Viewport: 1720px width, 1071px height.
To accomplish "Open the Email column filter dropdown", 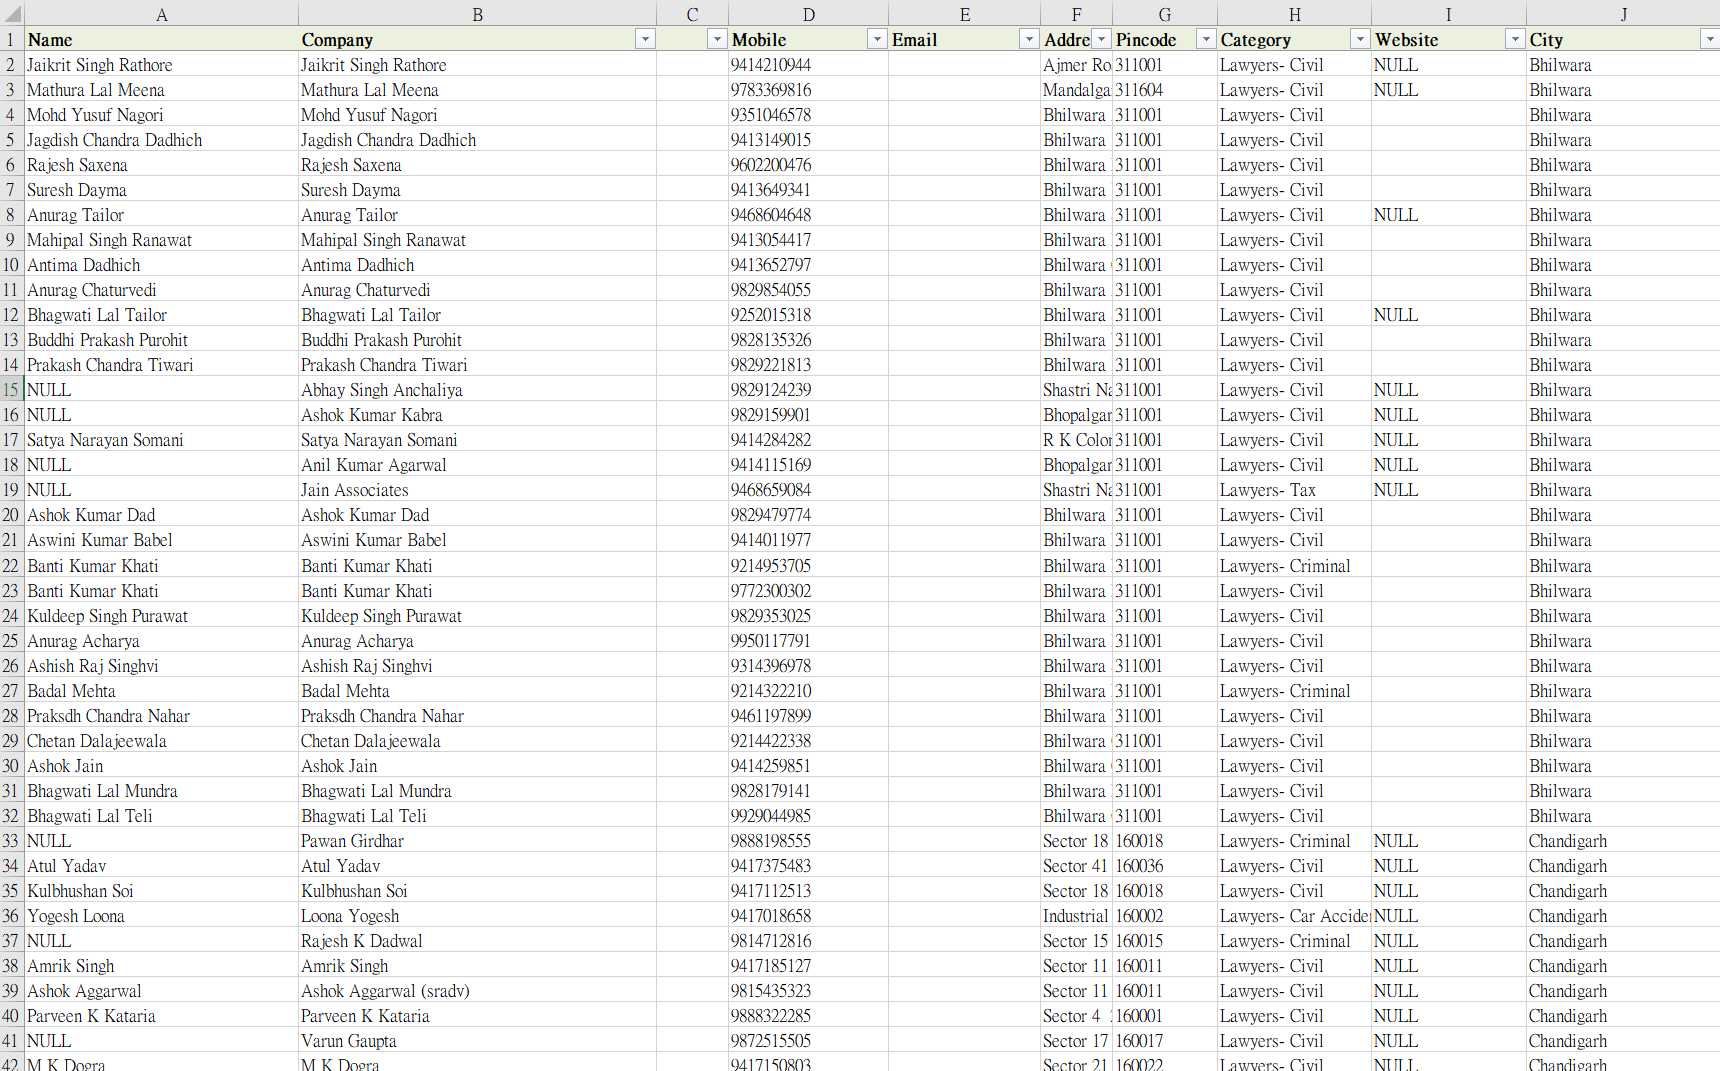I will coord(1029,39).
